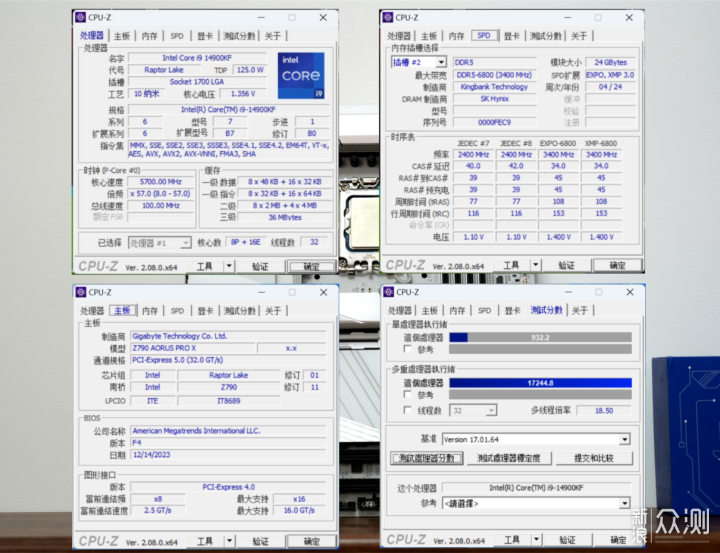The height and width of the screenshot is (553, 720).
Task: Minimize the mainboard window
Action: 261,293
